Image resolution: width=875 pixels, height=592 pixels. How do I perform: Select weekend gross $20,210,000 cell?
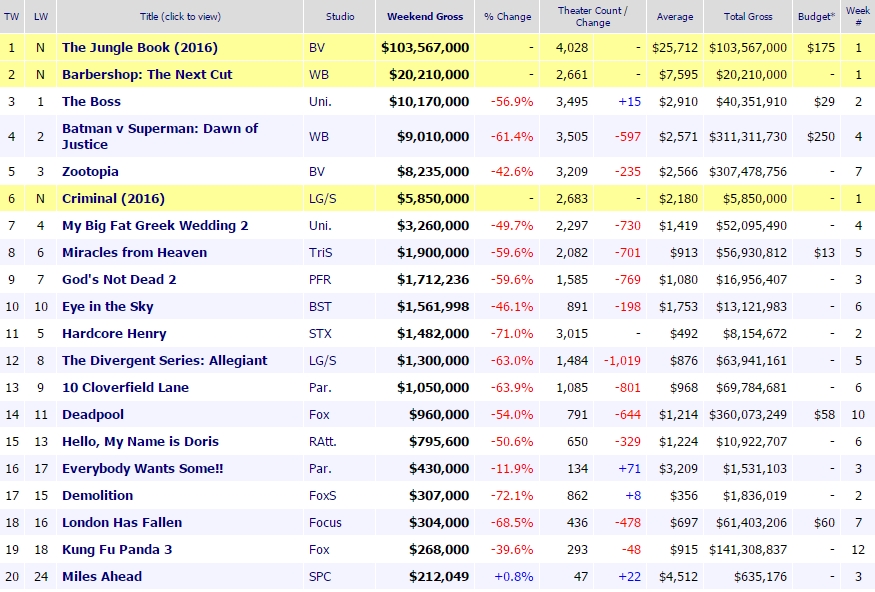tap(429, 74)
